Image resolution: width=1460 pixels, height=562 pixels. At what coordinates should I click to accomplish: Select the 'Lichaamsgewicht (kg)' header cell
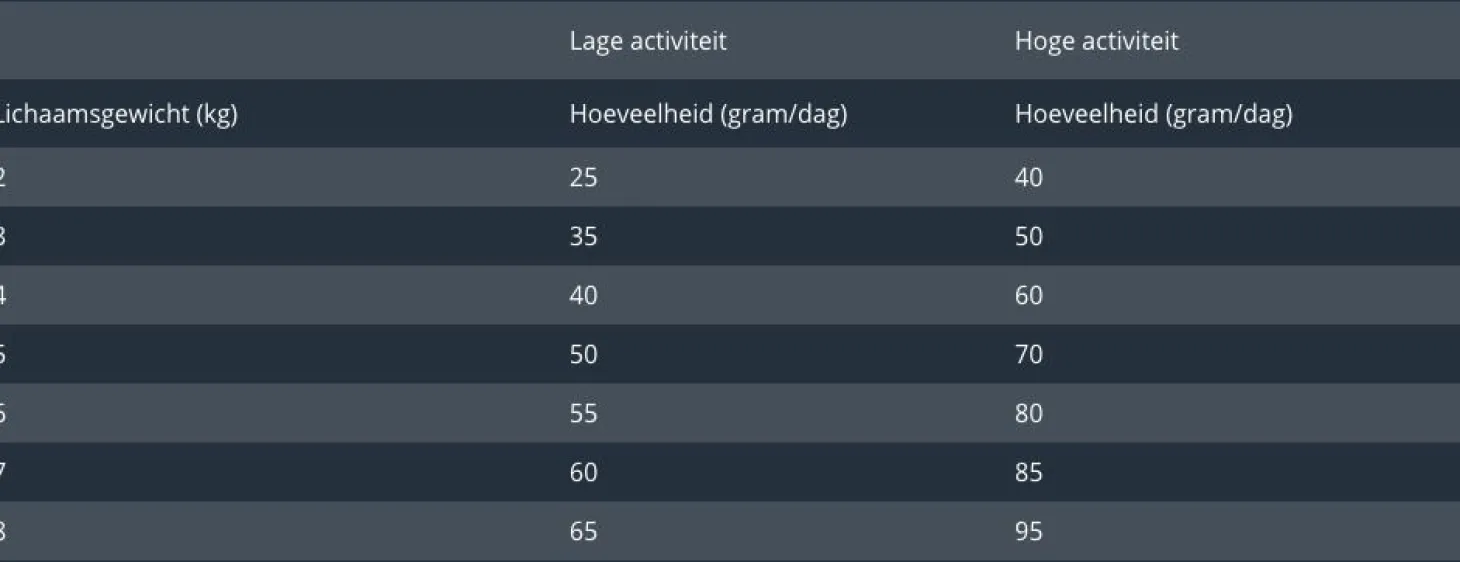click(118, 114)
